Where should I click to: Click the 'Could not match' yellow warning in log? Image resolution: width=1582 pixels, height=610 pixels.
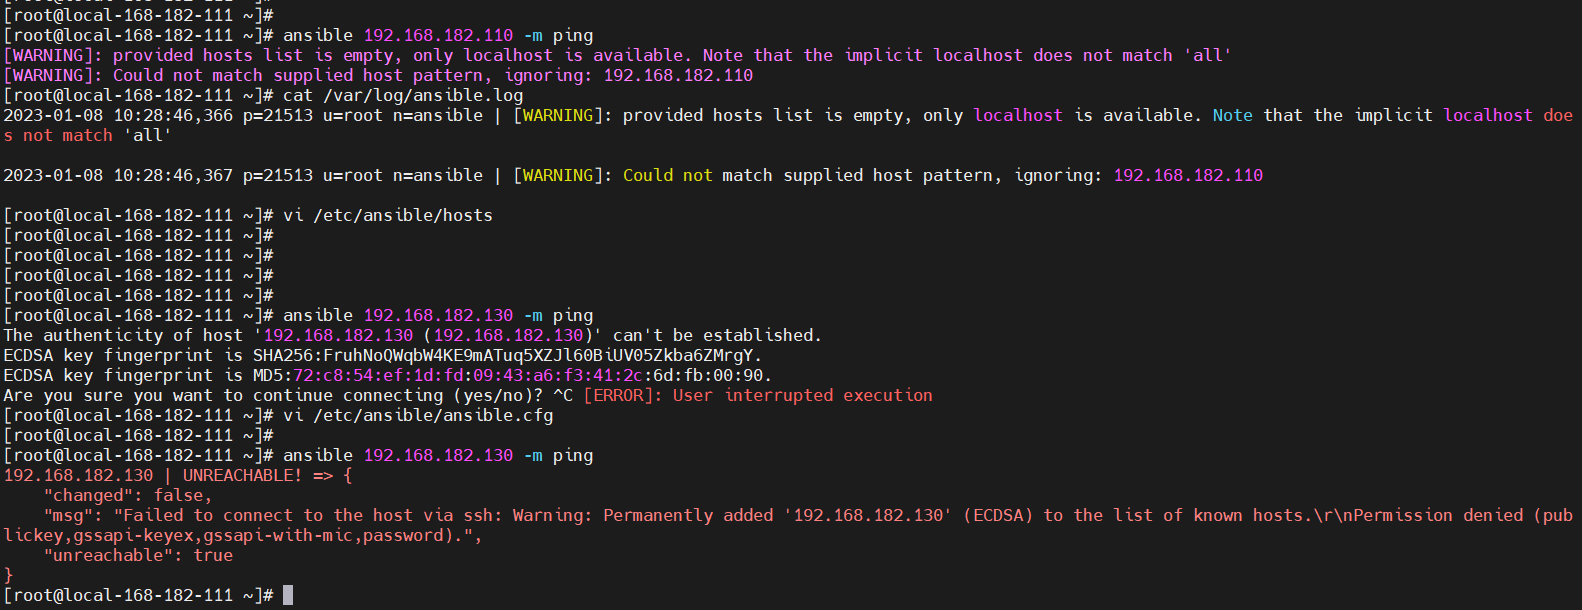click(x=698, y=175)
